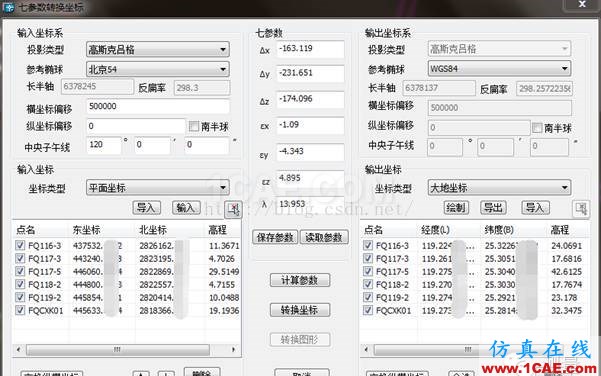Screen dimensions: 601x376
Task: Uncheck input point FQ117-5
Action: (20, 271)
